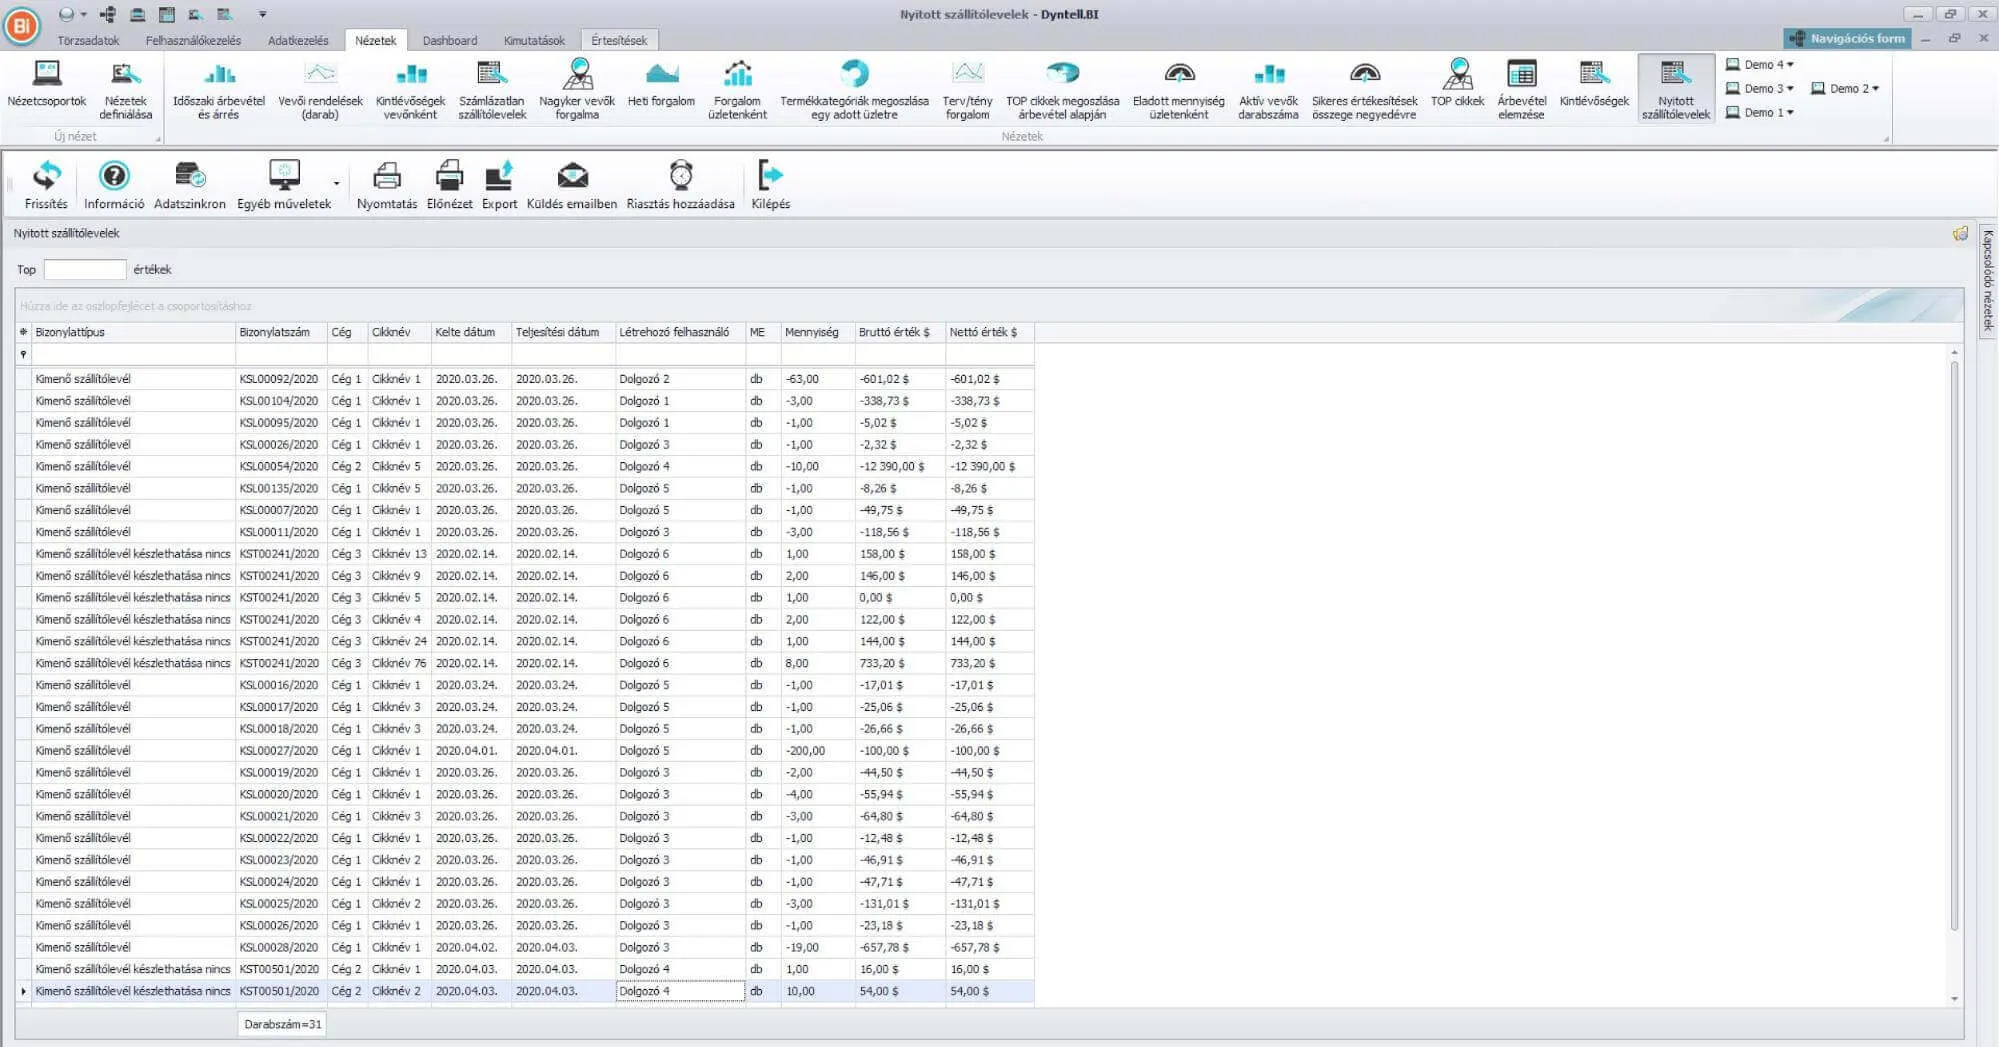Start Adatszinkron data synchronization
Viewport: 1999px width, 1047px height.
click(189, 177)
